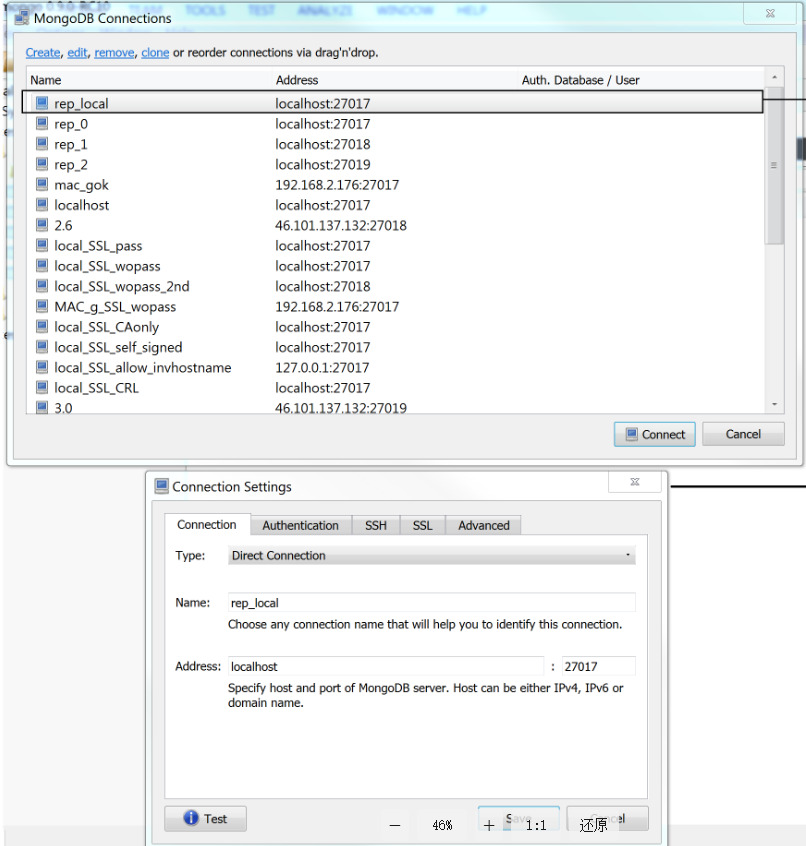Select the rep_2 connection name
The width and height of the screenshot is (806, 846).
coord(71,165)
